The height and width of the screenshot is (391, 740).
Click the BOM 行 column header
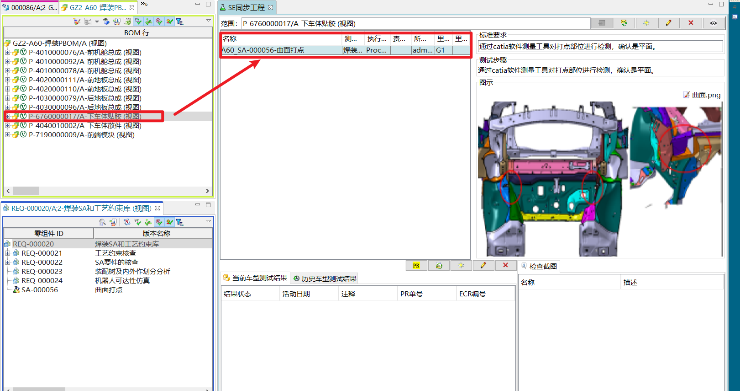click(x=108, y=33)
